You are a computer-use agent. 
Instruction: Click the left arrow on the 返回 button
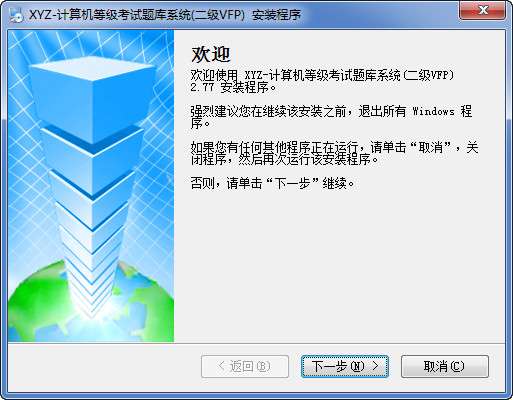coord(221,366)
